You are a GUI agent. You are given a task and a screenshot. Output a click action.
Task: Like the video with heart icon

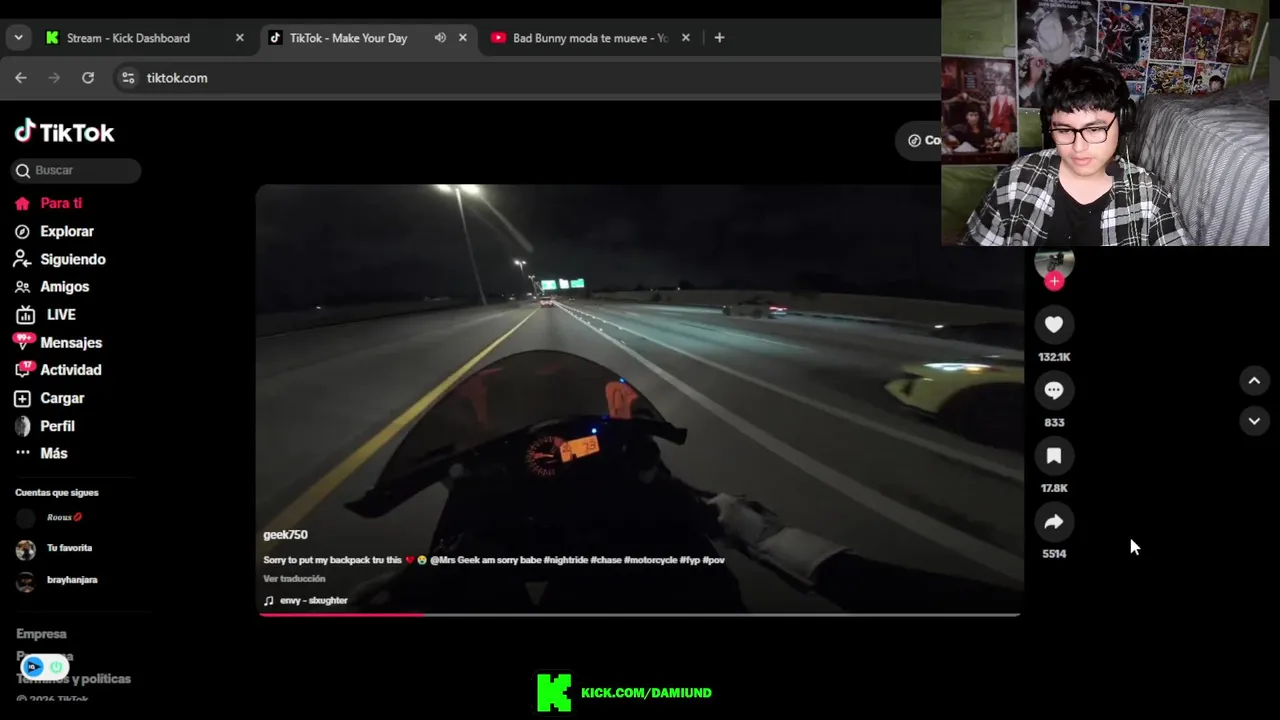point(1054,324)
